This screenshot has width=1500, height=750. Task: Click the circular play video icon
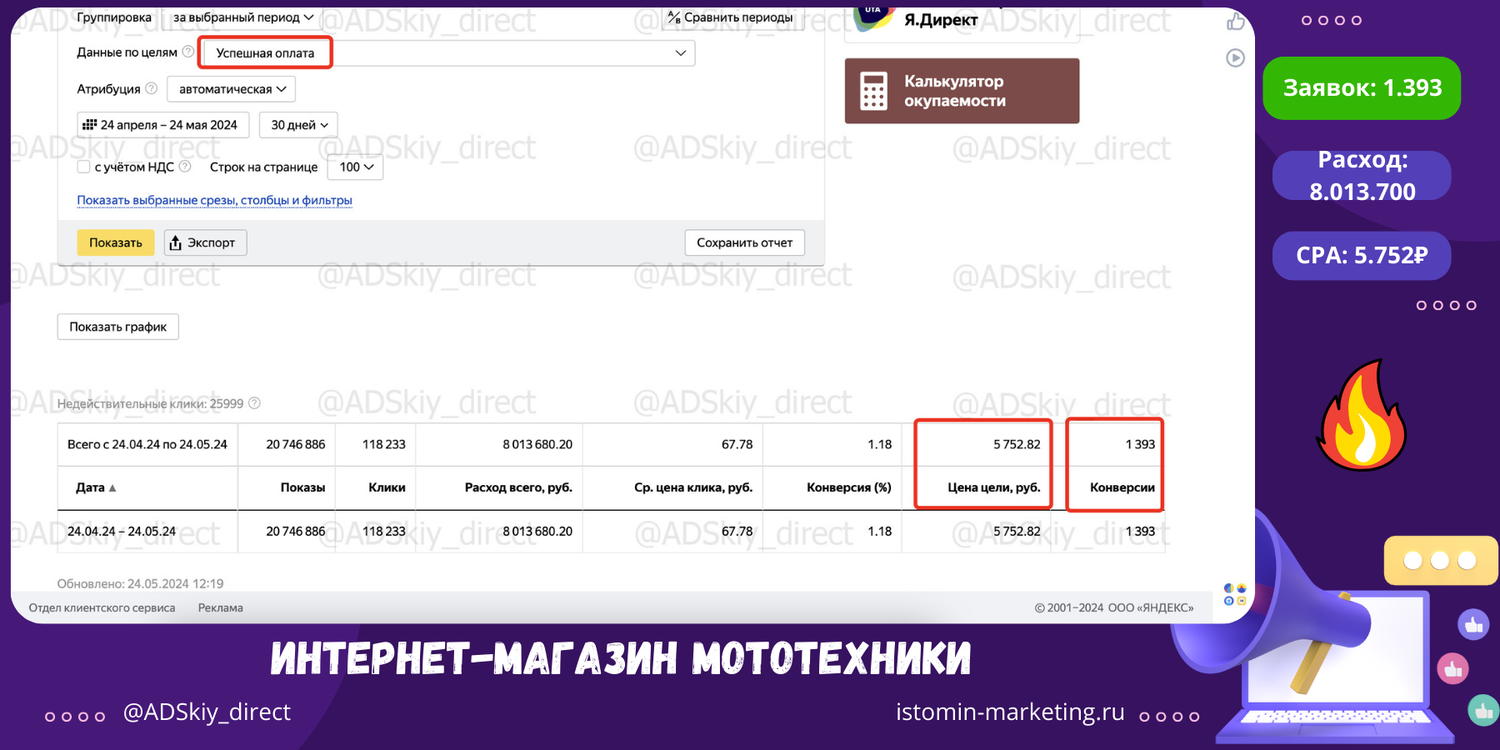click(x=1236, y=58)
